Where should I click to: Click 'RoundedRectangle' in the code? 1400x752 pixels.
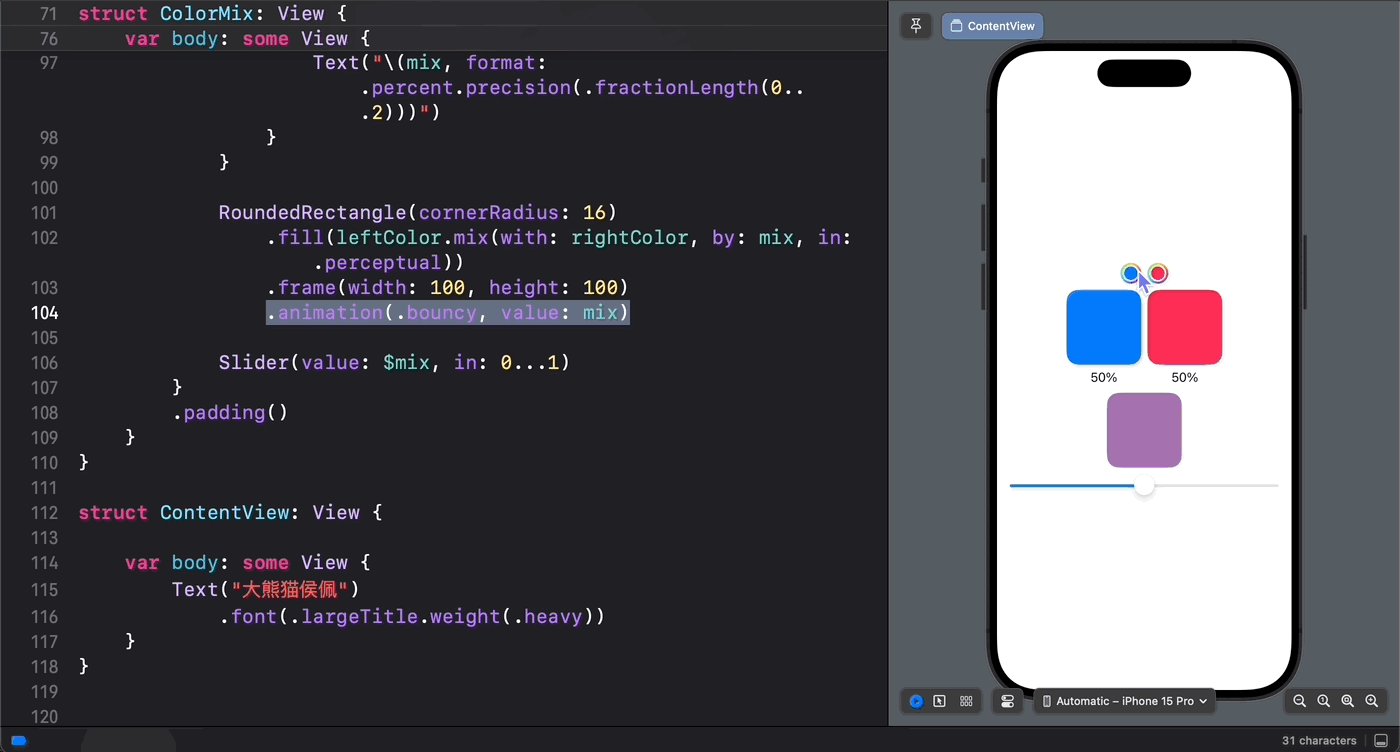(x=313, y=213)
